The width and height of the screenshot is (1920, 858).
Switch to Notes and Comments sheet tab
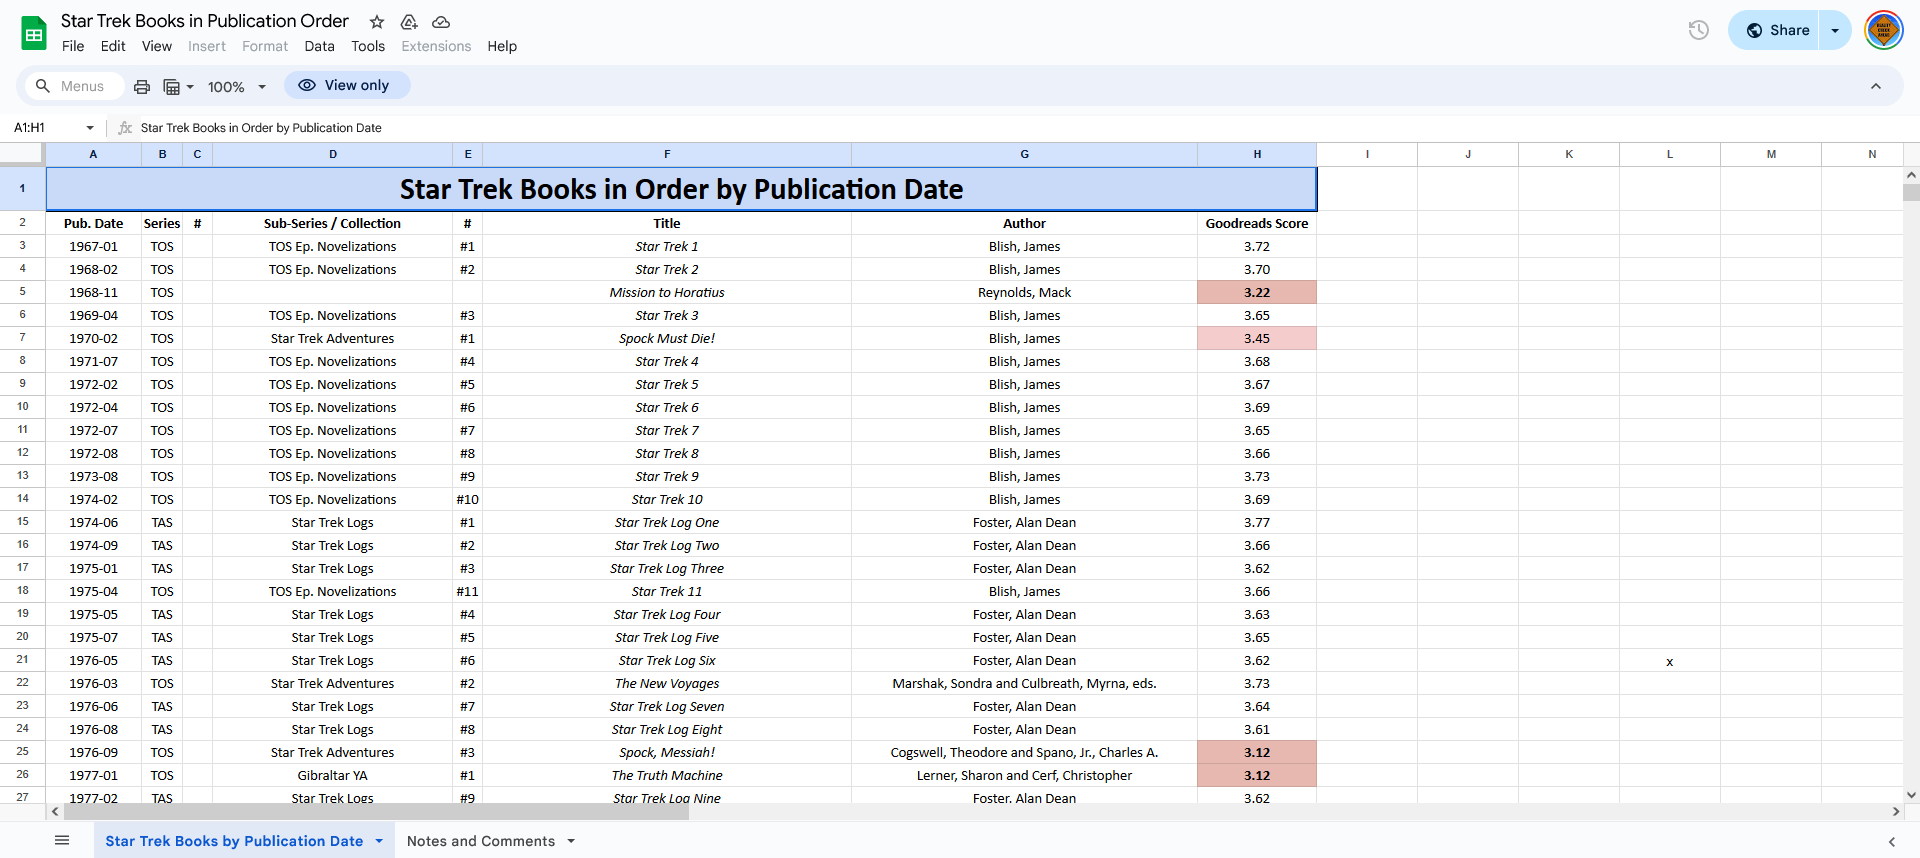click(x=481, y=841)
